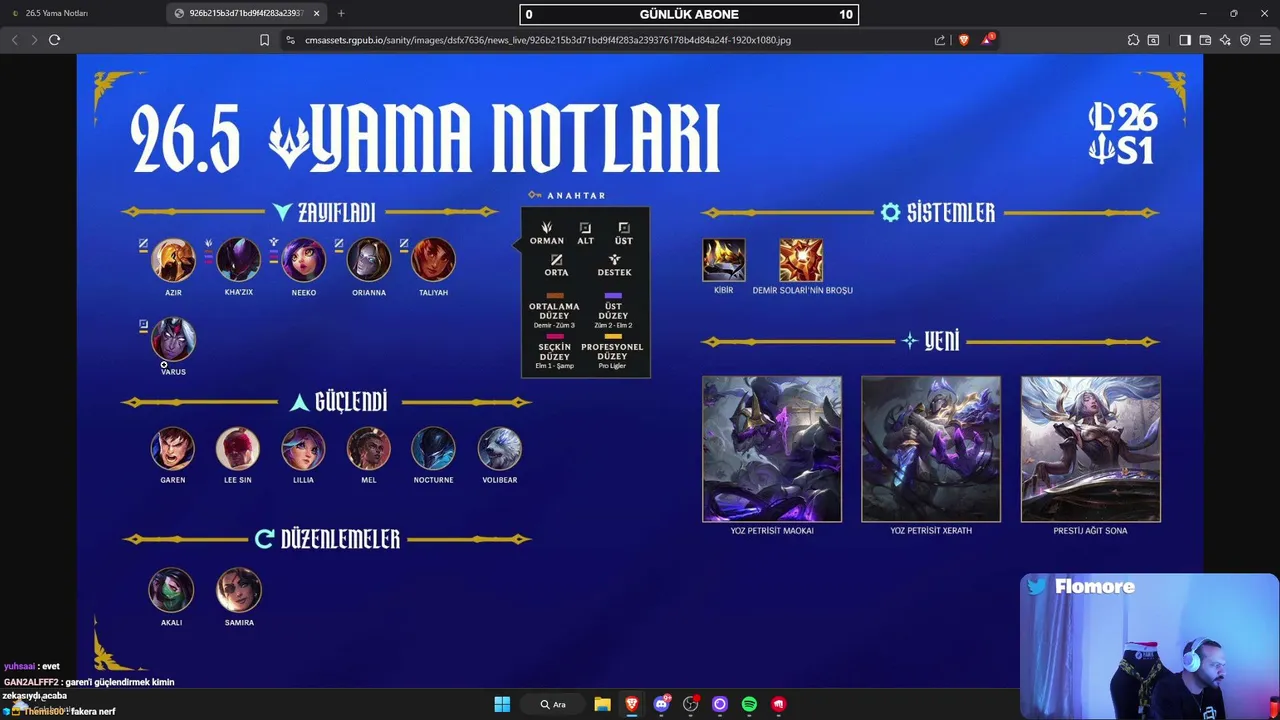This screenshot has height=720, width=1280.
Task: Select the Akali portrait under Düzenlemeler
Action: click(171, 590)
